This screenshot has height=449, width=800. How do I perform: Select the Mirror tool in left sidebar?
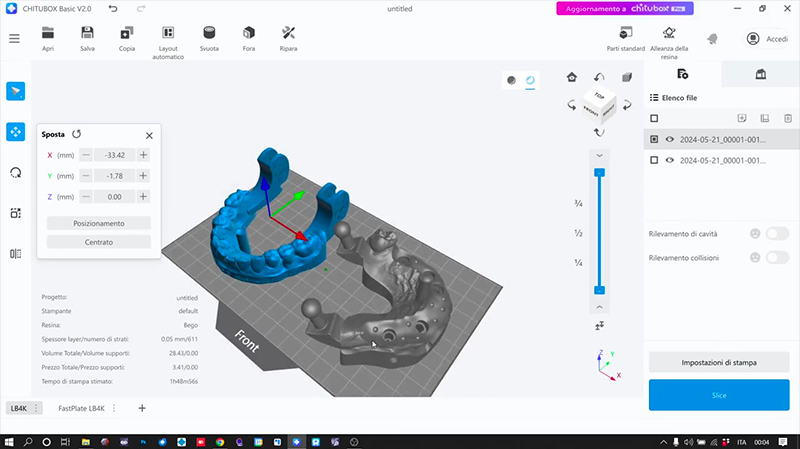15,254
